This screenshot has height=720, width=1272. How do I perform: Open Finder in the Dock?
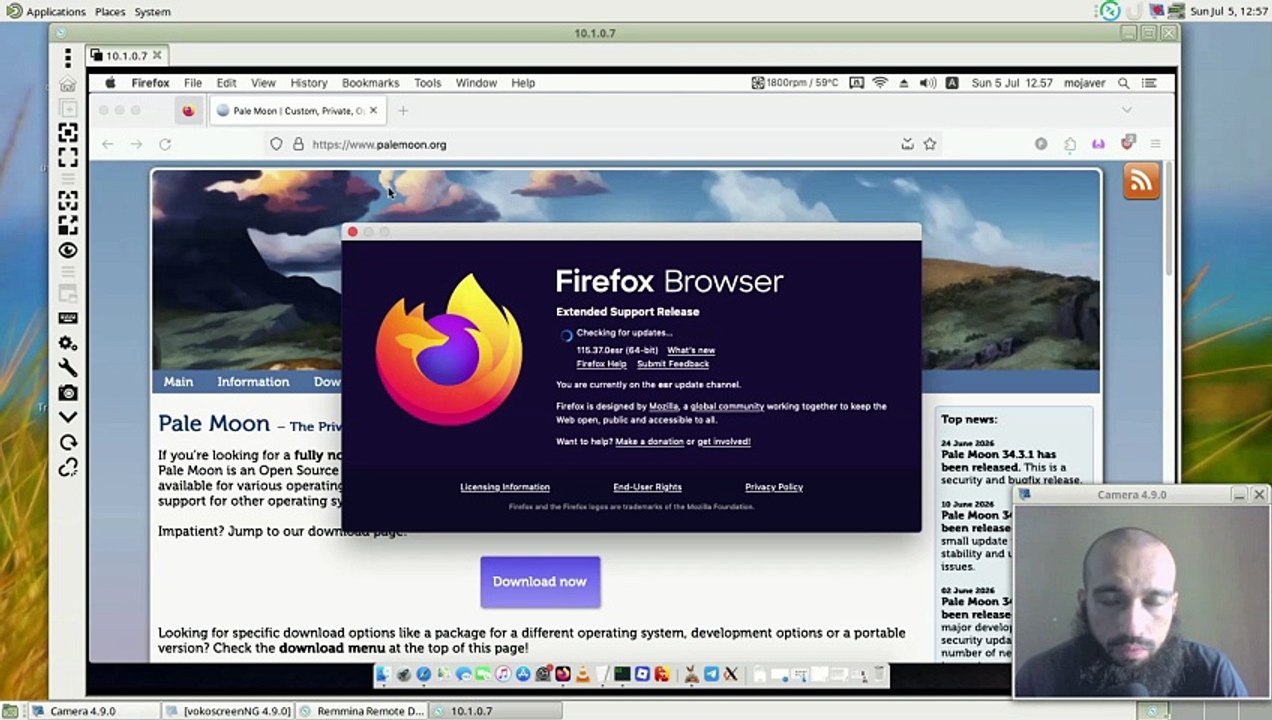[383, 675]
